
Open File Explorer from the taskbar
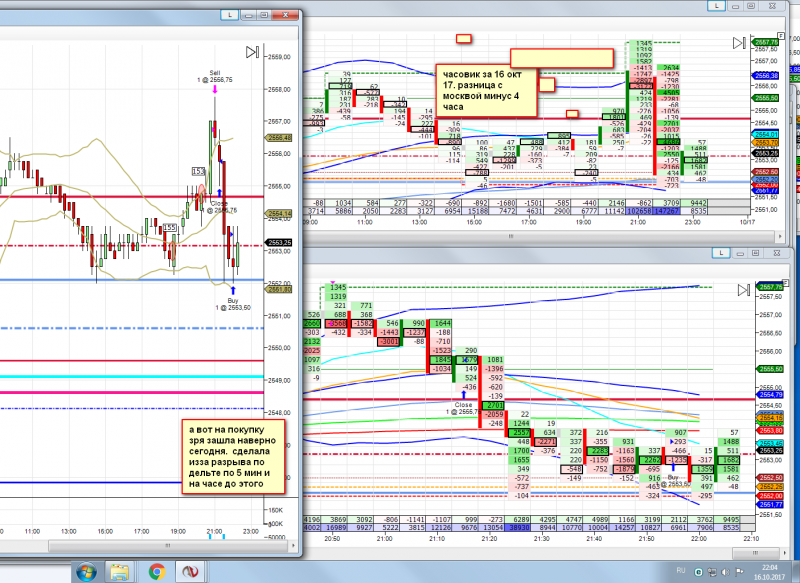click(119, 572)
